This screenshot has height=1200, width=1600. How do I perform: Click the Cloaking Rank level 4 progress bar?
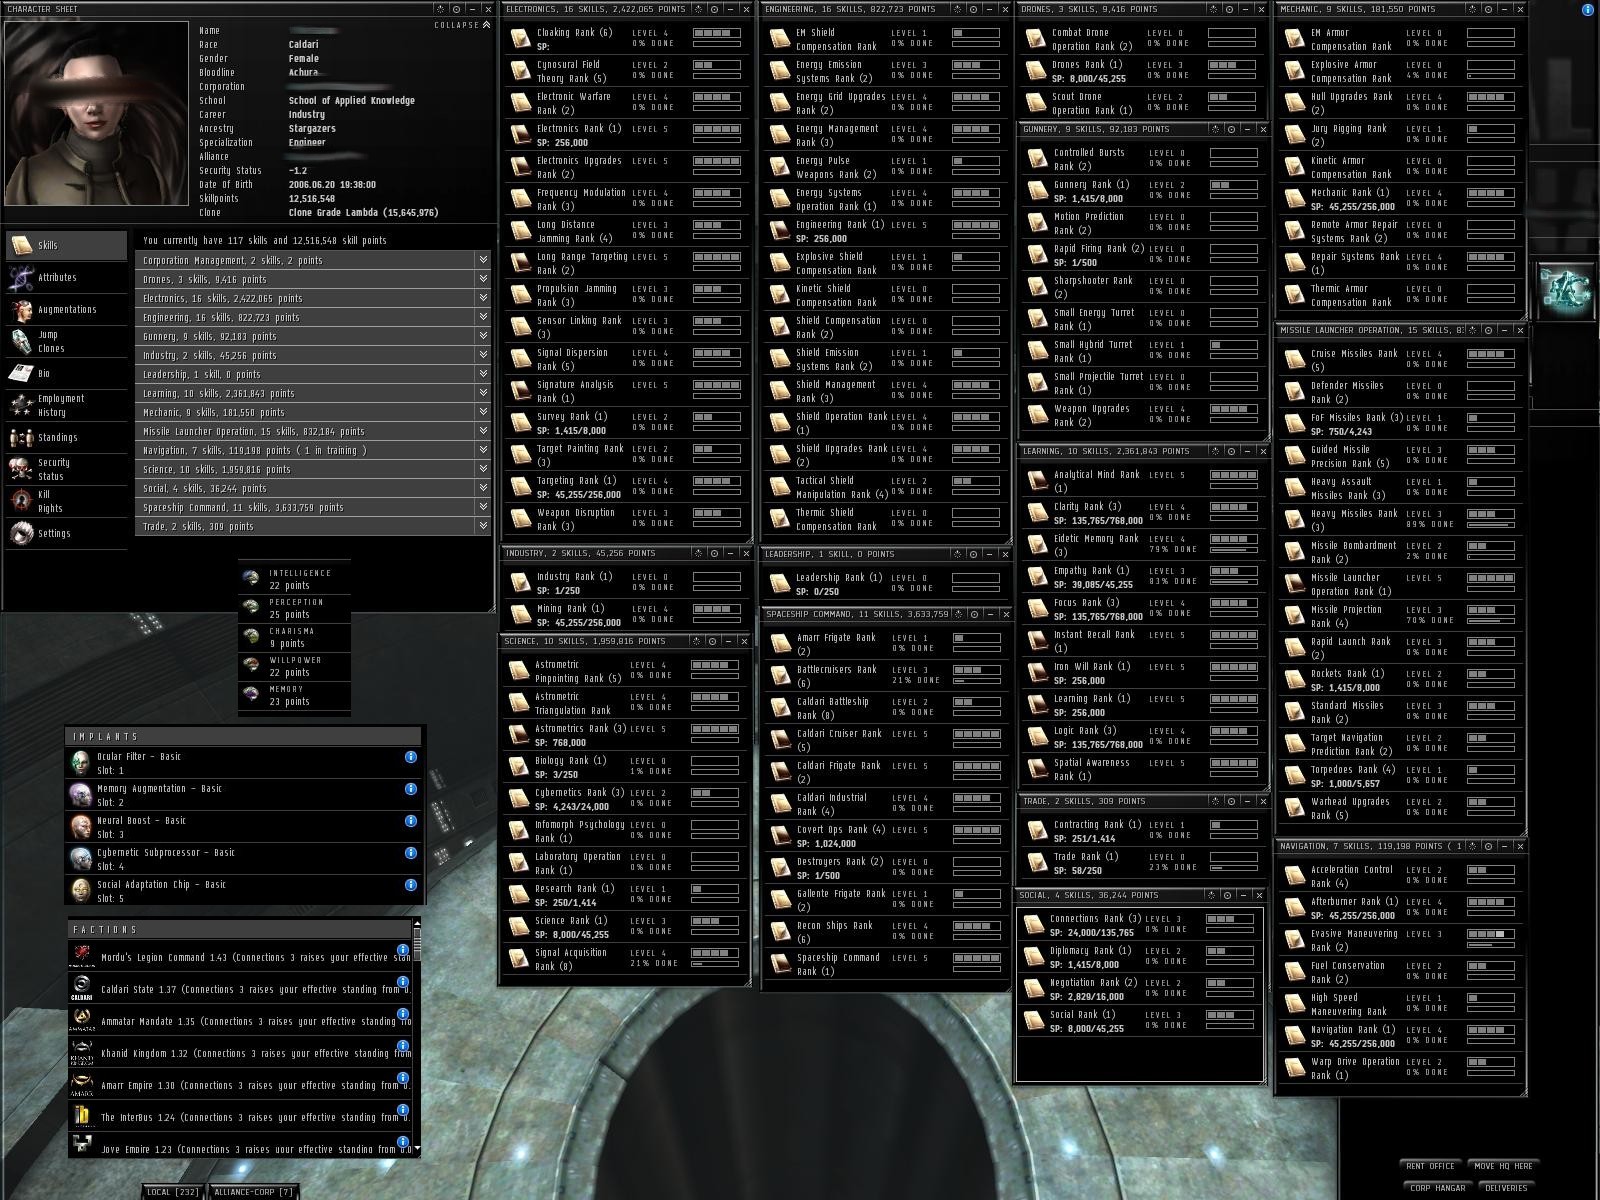[x=716, y=33]
